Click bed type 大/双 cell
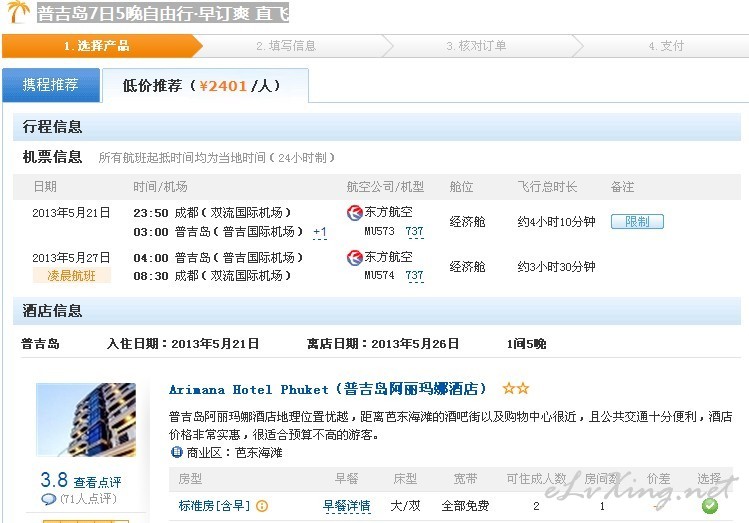Viewport: 749px width, 523px height. click(x=406, y=506)
